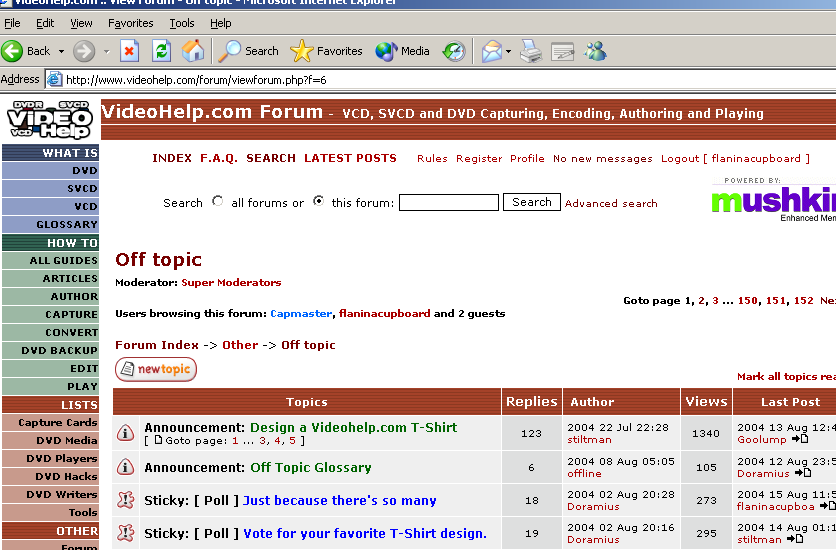Click 'Mark all topics read' link
836x550 pixels.
[x=786, y=376]
